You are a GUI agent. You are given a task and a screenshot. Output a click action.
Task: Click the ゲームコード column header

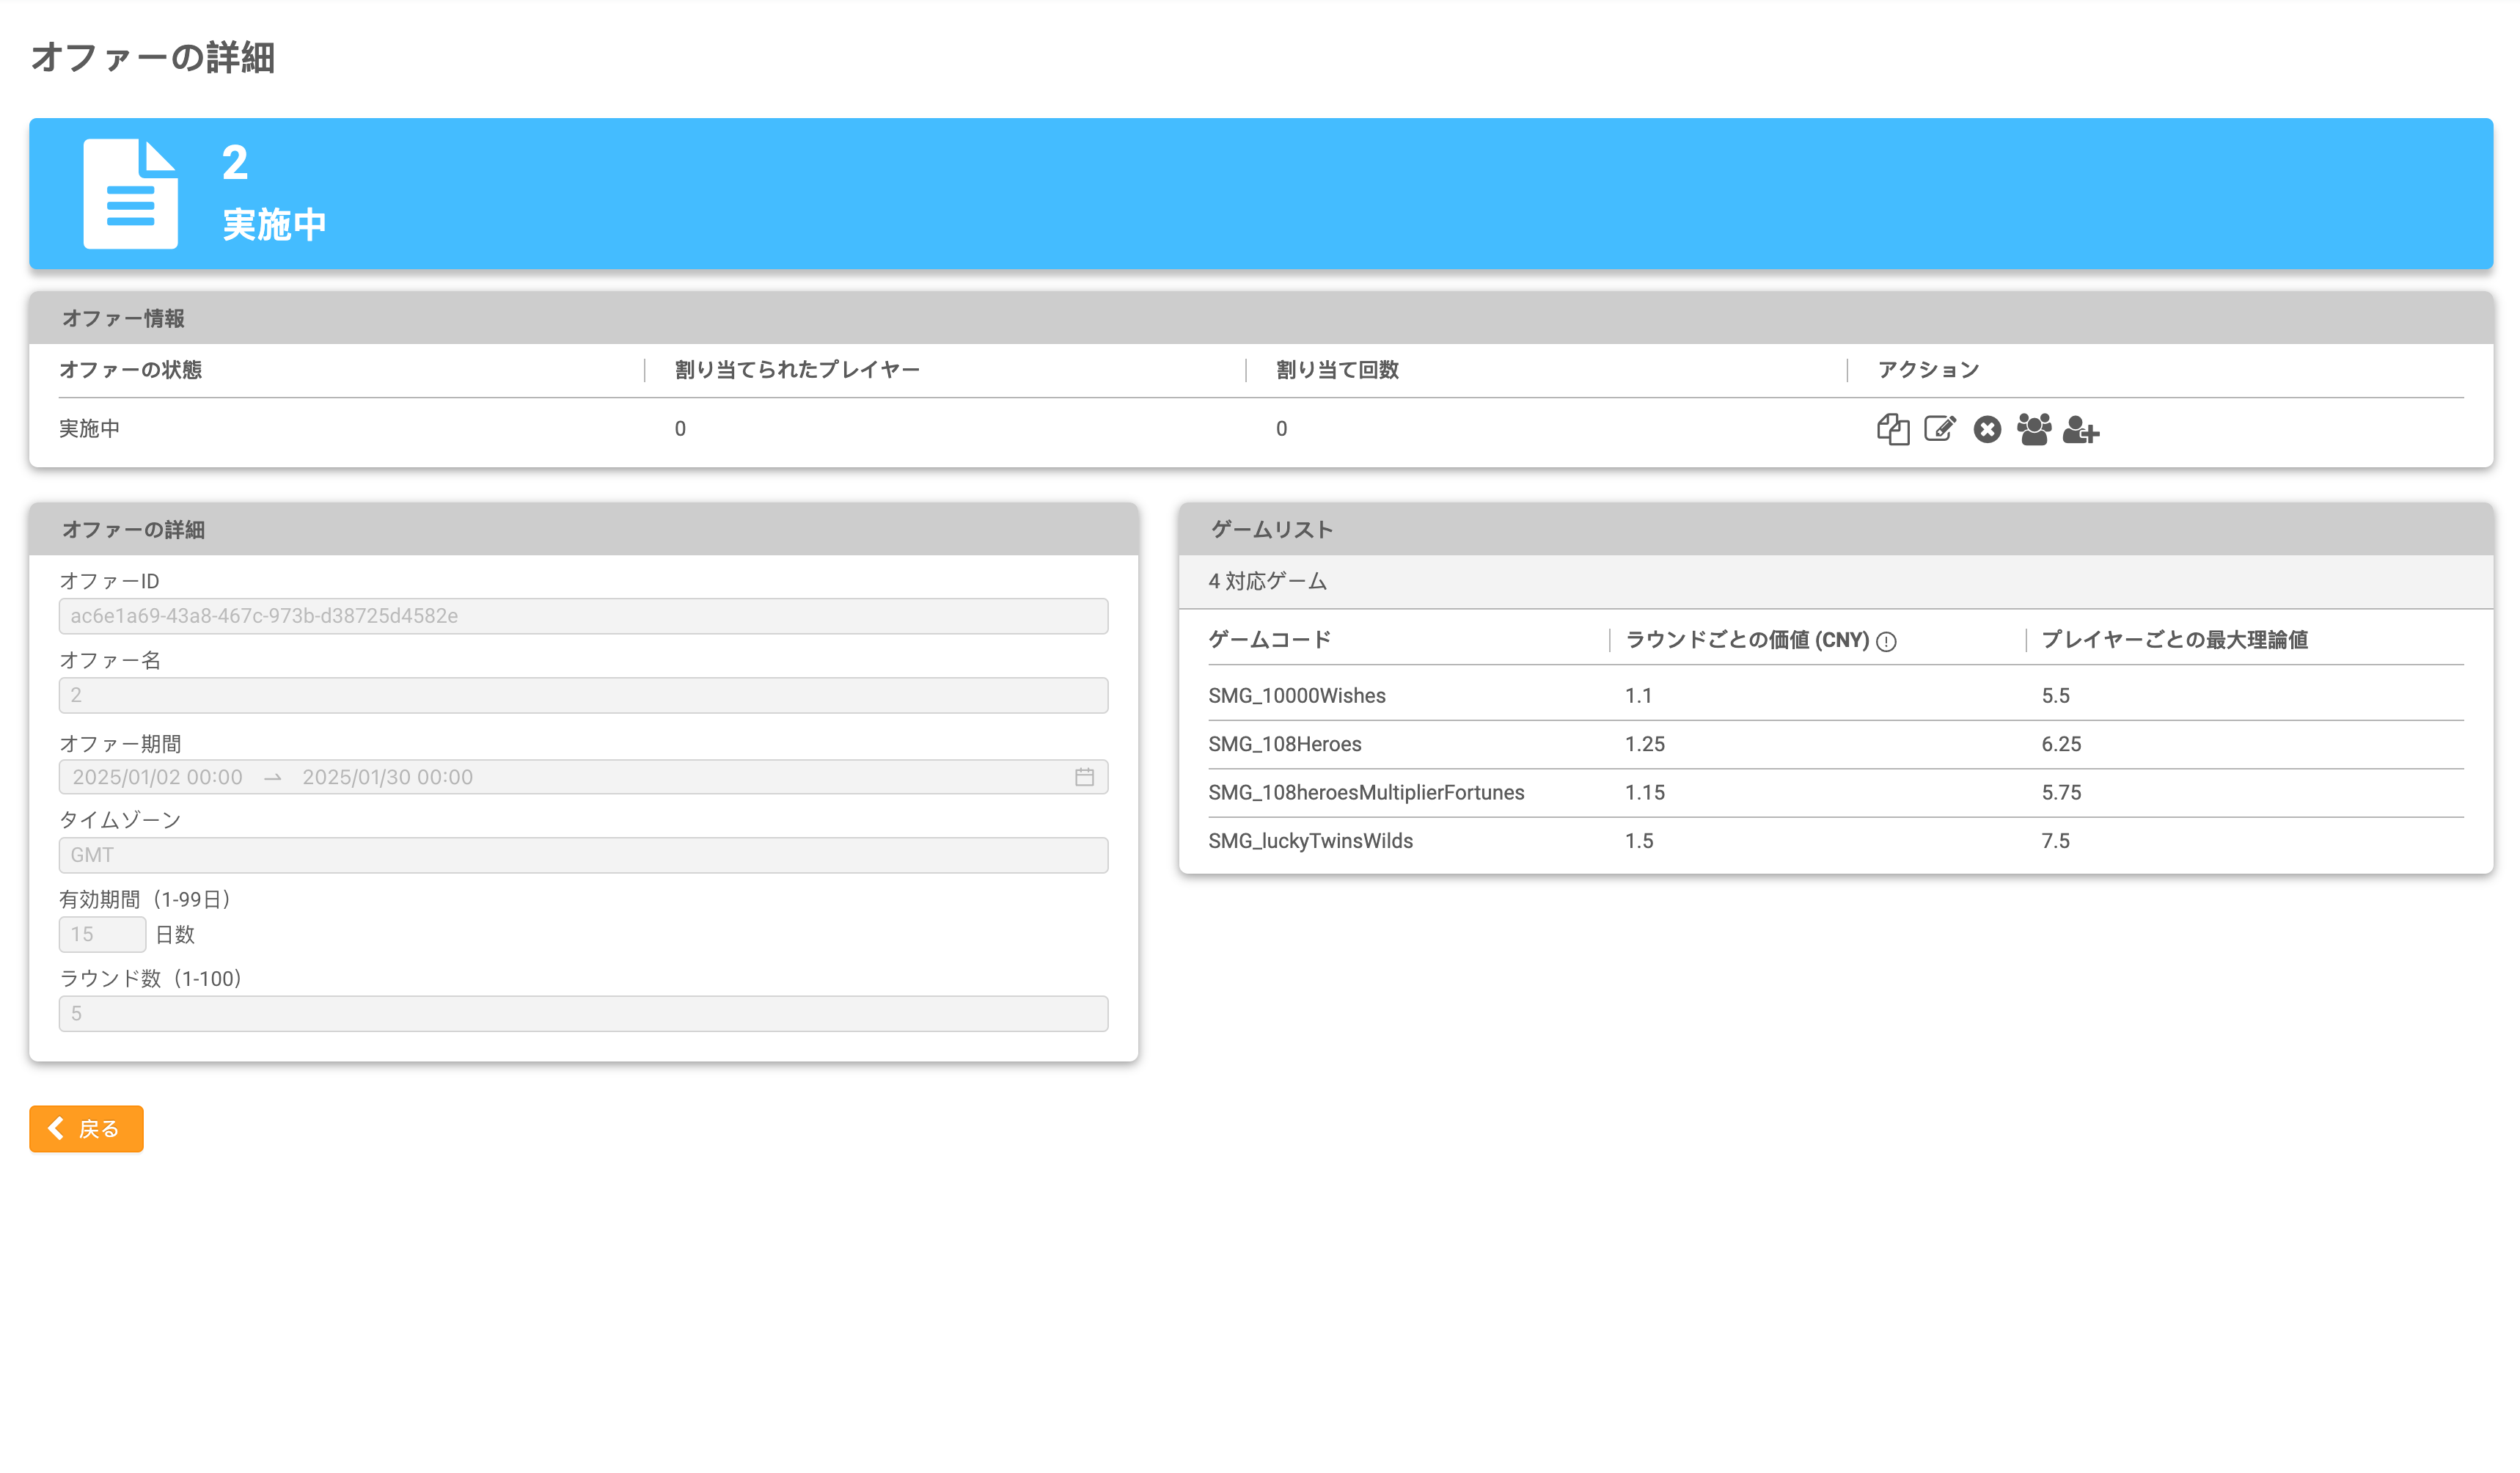click(x=1269, y=640)
